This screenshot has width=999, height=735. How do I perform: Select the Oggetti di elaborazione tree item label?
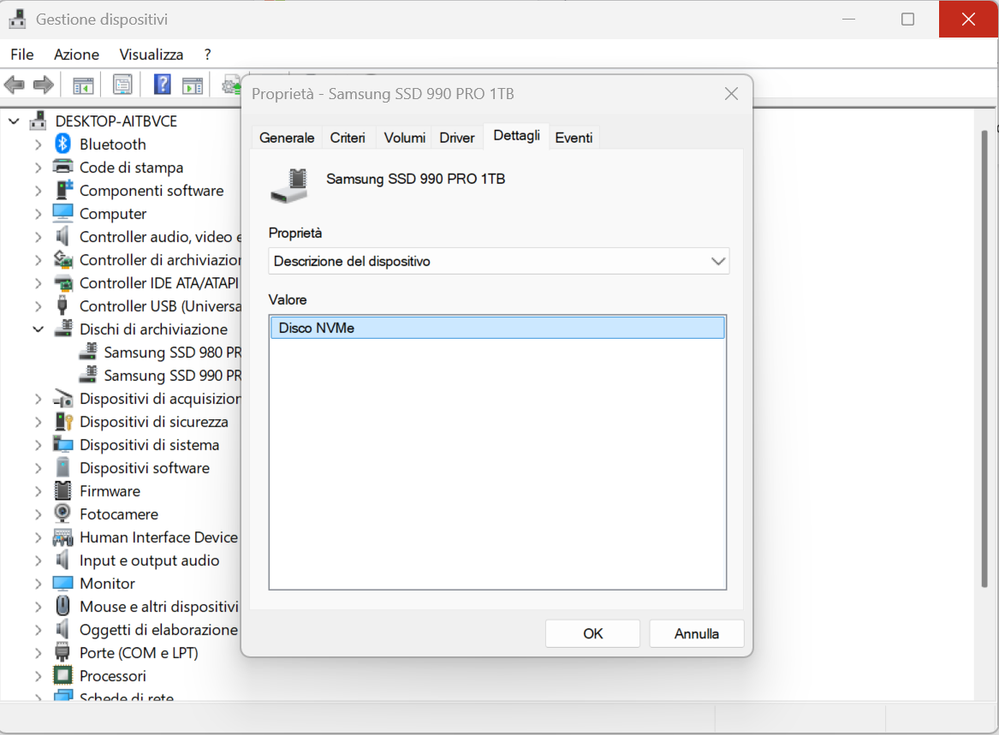point(159,630)
